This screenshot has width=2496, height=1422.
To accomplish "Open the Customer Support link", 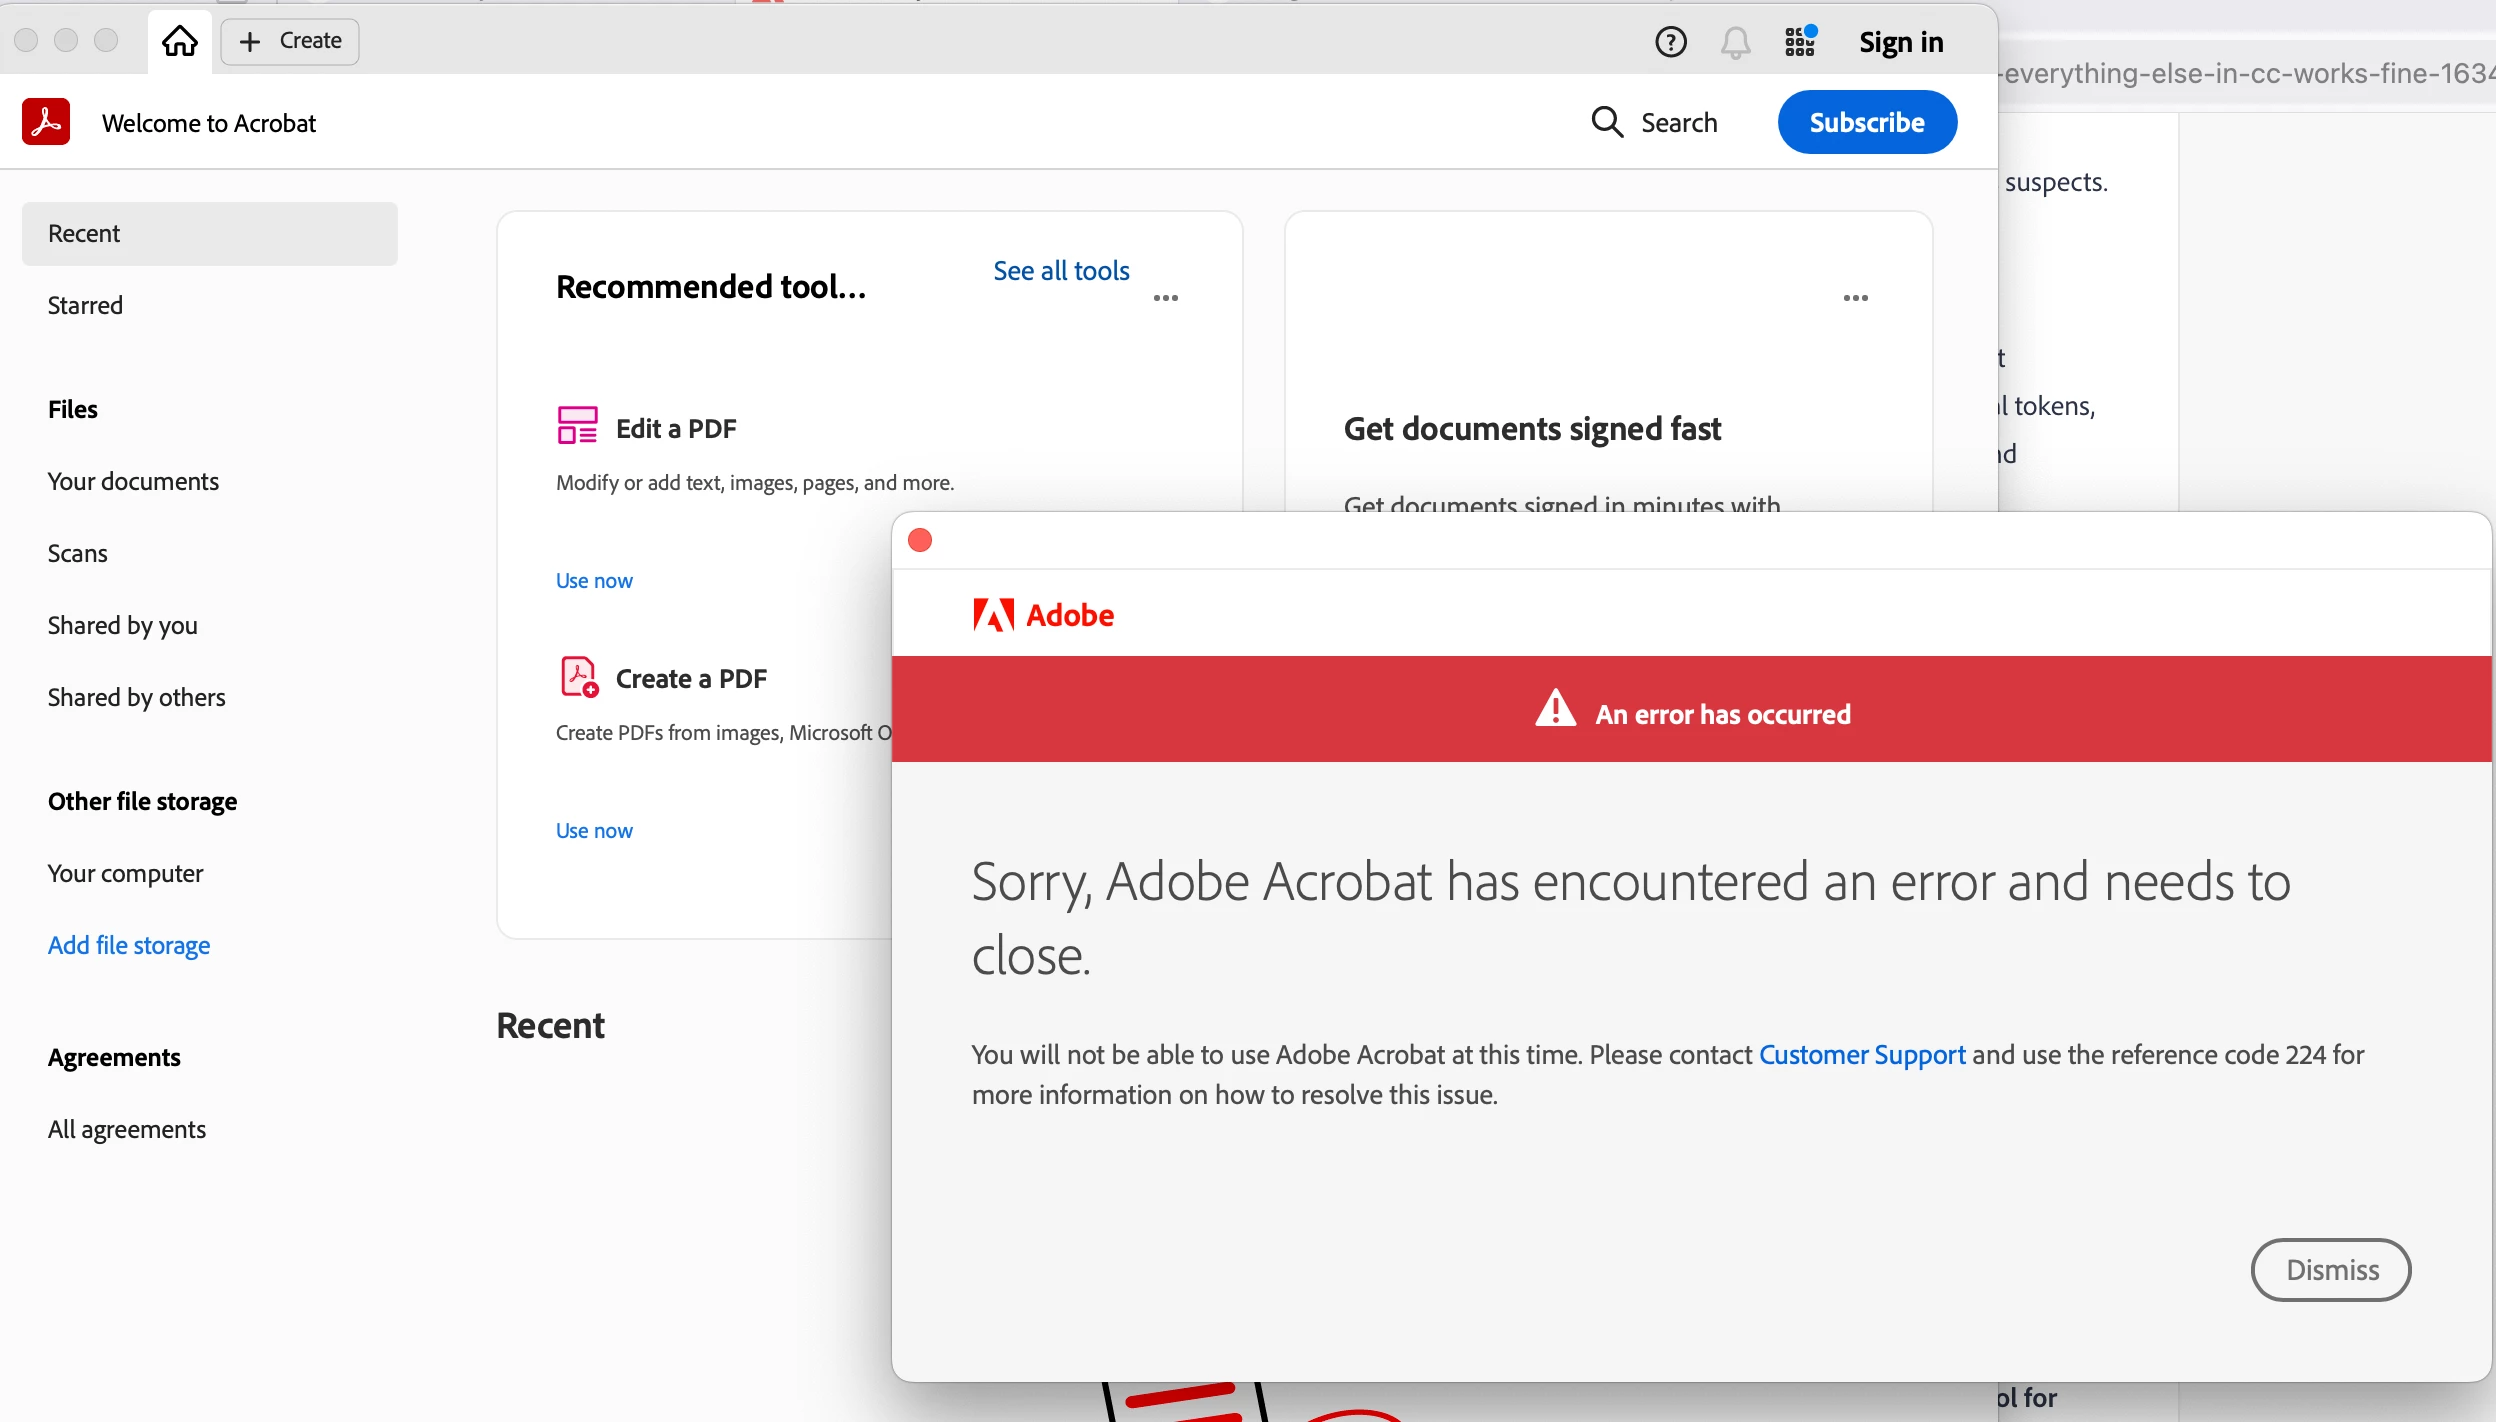I will tap(1862, 1055).
